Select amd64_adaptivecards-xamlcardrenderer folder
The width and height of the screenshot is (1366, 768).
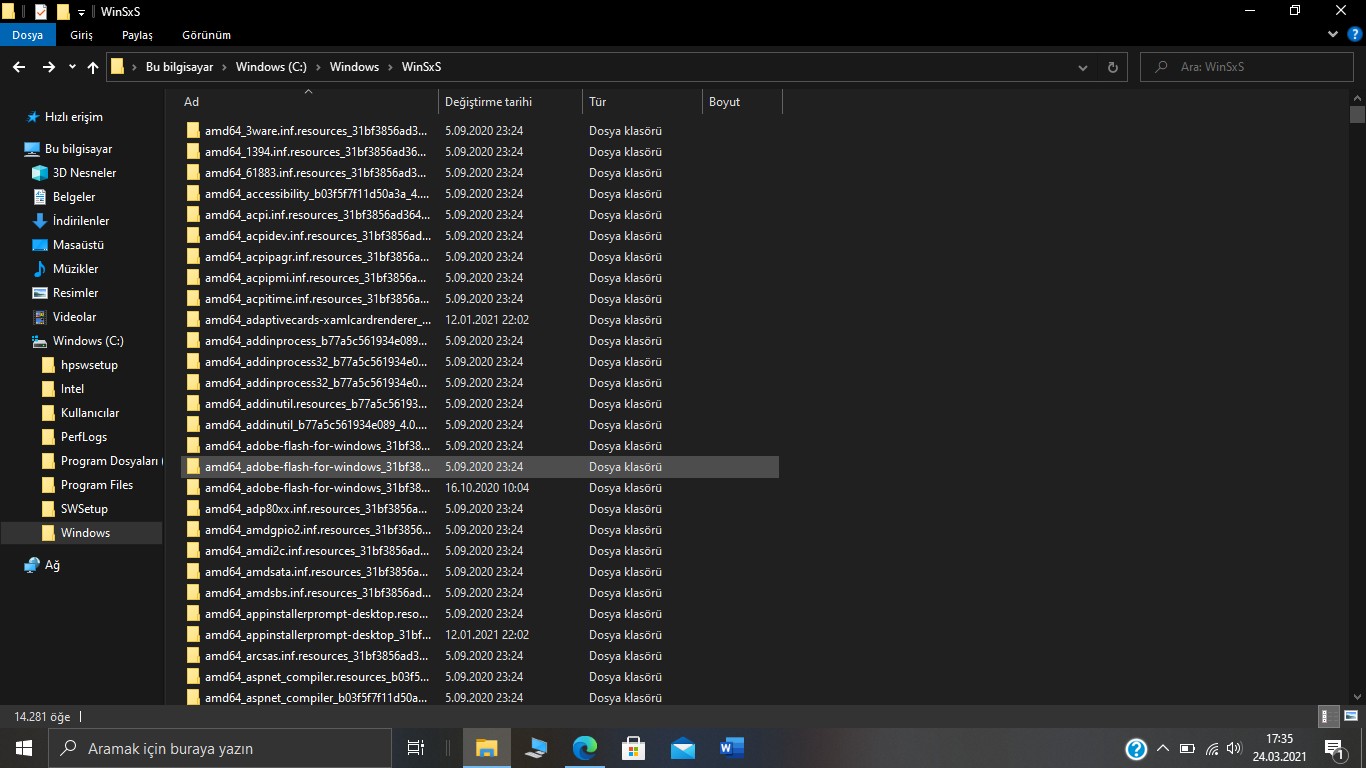pyautogui.click(x=480, y=320)
